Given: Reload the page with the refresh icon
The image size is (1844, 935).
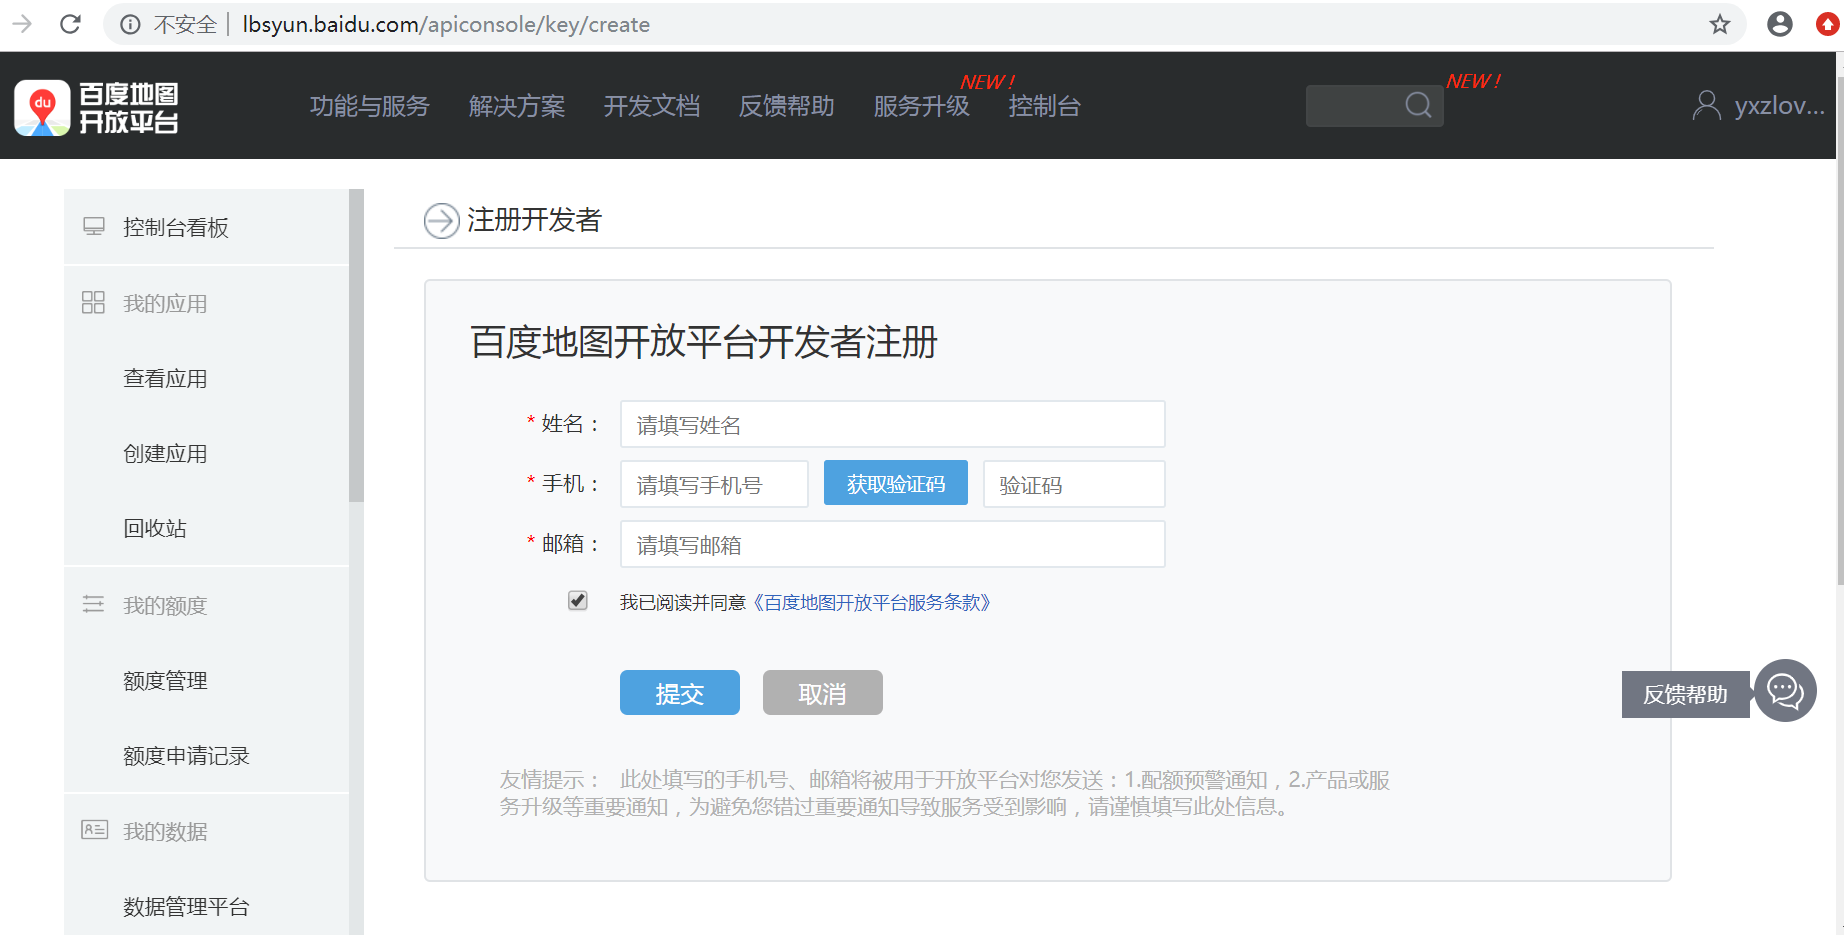Looking at the screenshot, I should tap(70, 24).
